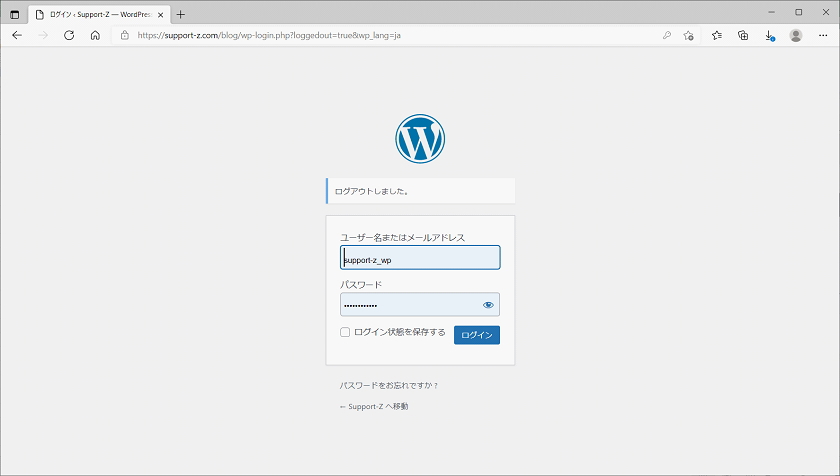This screenshot has width=840, height=476.
Task: Show password using the eye icon
Action: pyautogui.click(x=488, y=305)
